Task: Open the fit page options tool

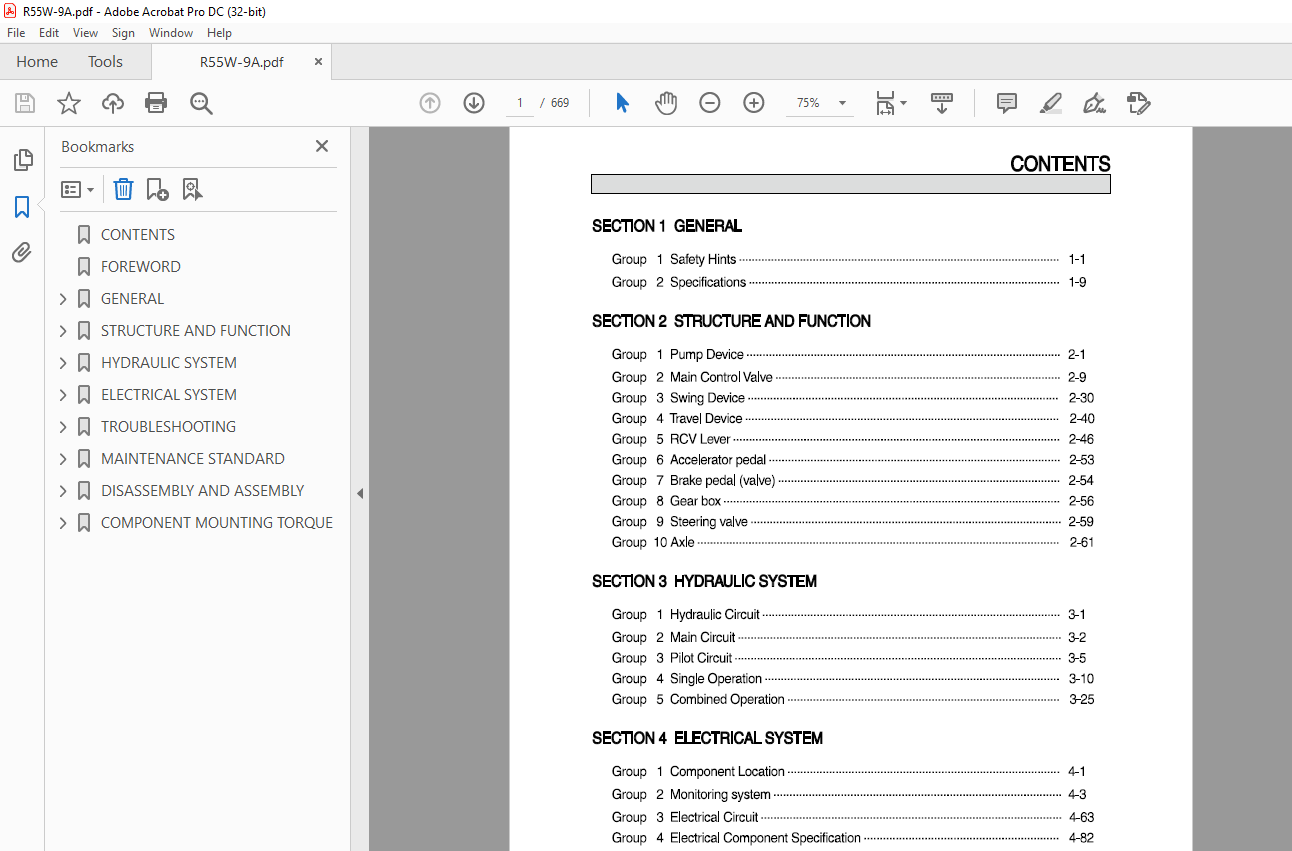Action: pos(890,103)
